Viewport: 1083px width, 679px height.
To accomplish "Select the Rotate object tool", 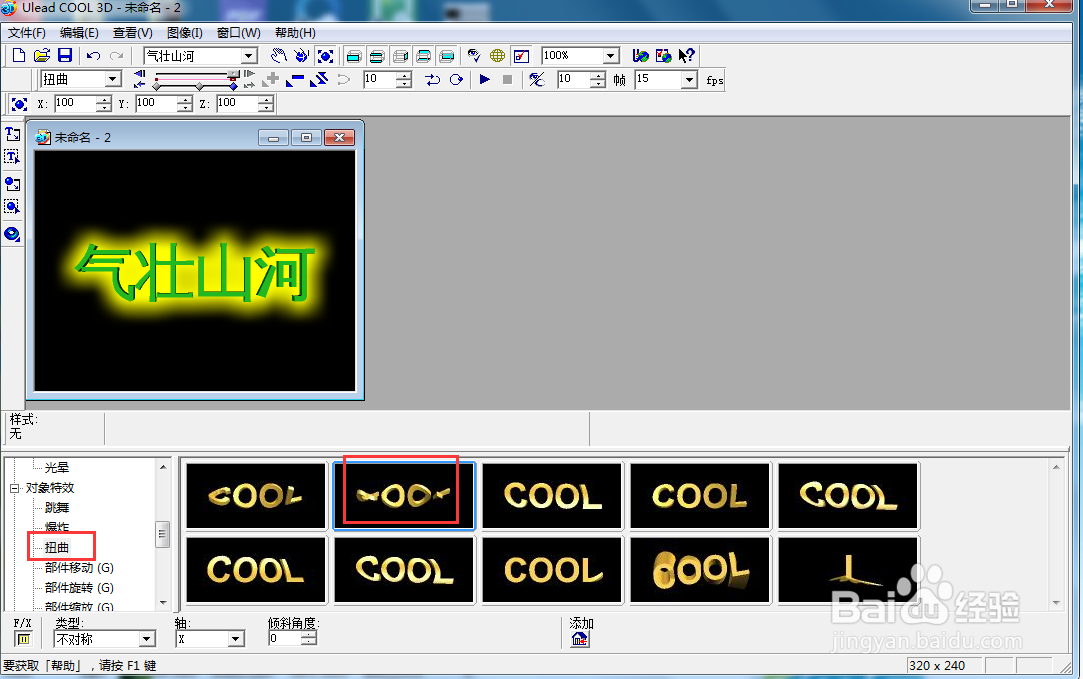I will click(301, 55).
